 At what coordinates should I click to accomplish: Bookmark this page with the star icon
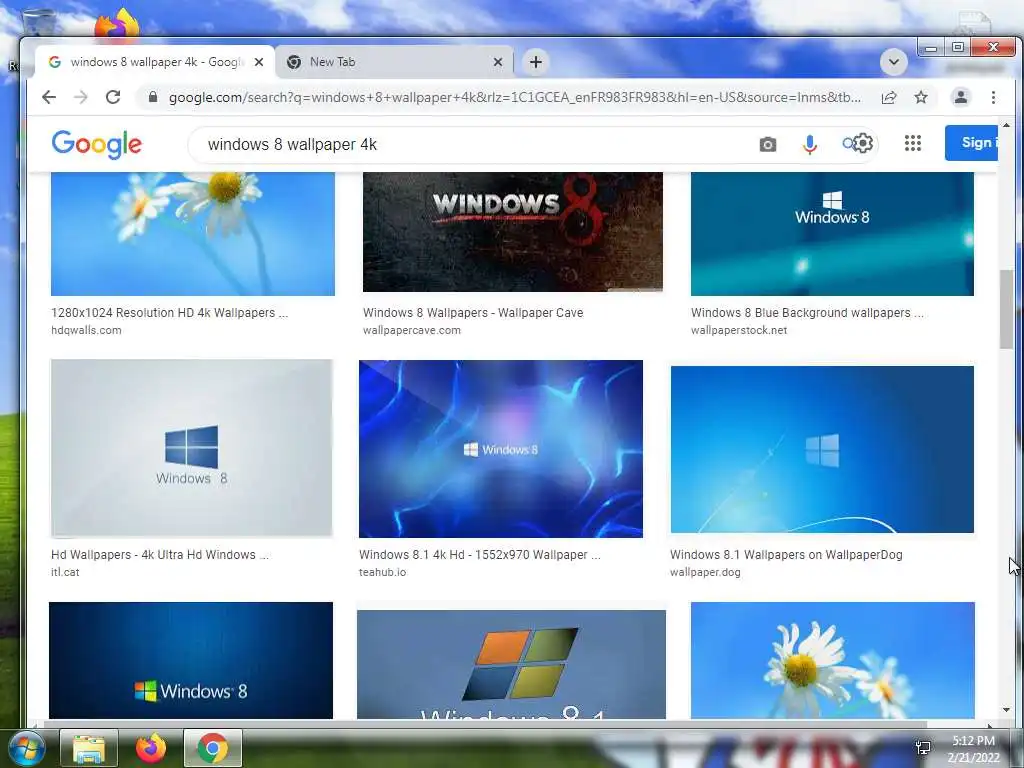pyautogui.click(x=921, y=97)
